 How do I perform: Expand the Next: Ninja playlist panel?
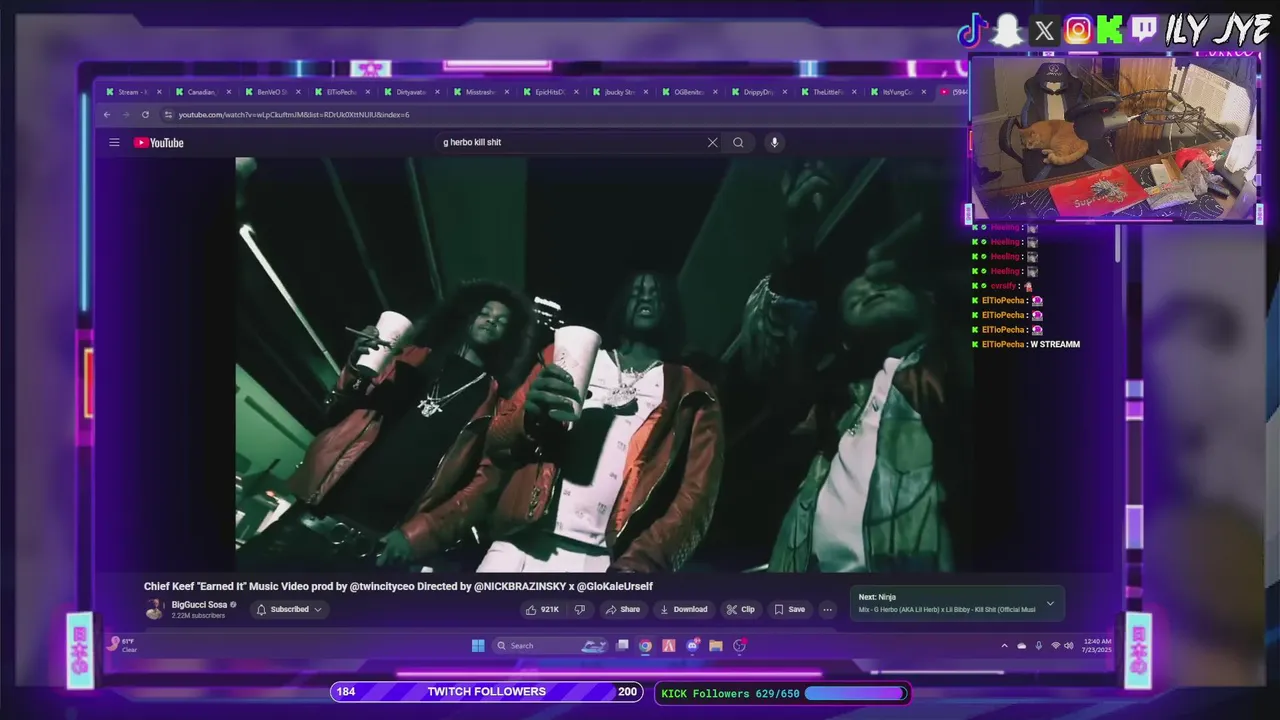click(x=1050, y=603)
